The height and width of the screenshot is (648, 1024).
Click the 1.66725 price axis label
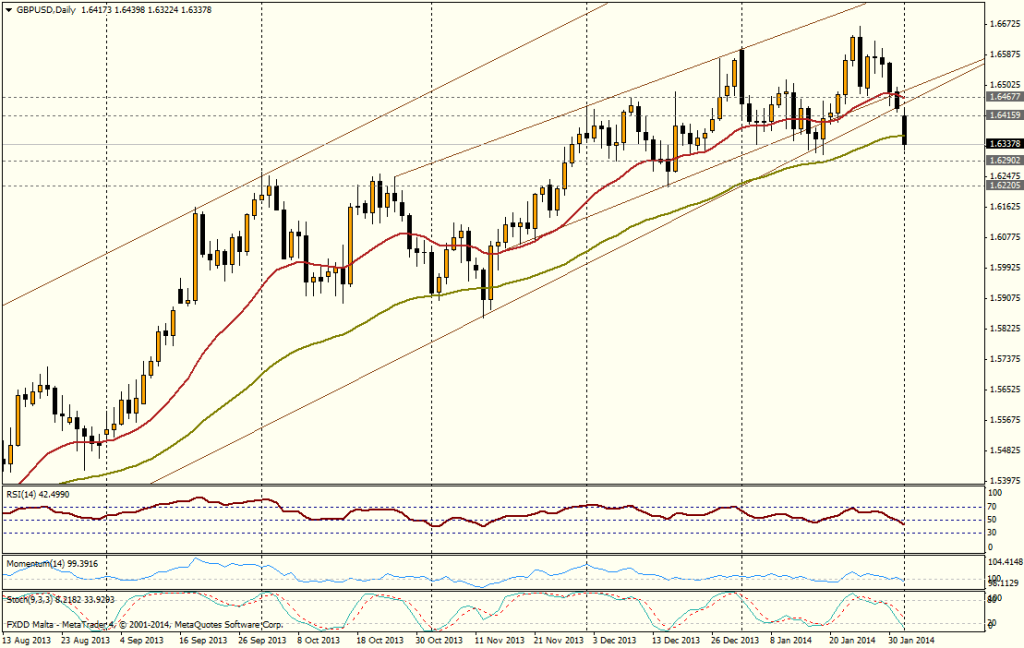pos(1002,23)
